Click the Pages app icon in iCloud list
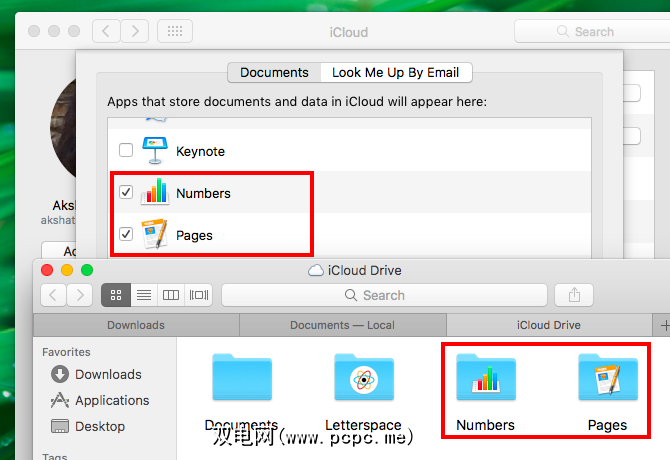The image size is (670, 460). point(155,234)
